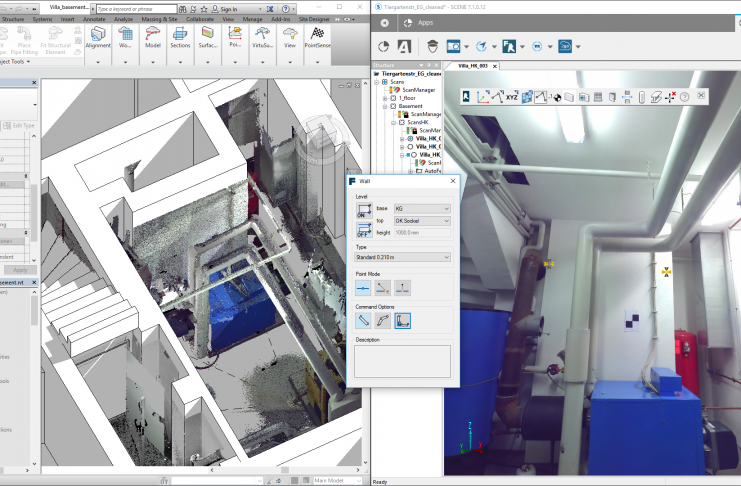741x486 pixels.
Task: Select the ScanManager item under Scans
Action: [419, 90]
